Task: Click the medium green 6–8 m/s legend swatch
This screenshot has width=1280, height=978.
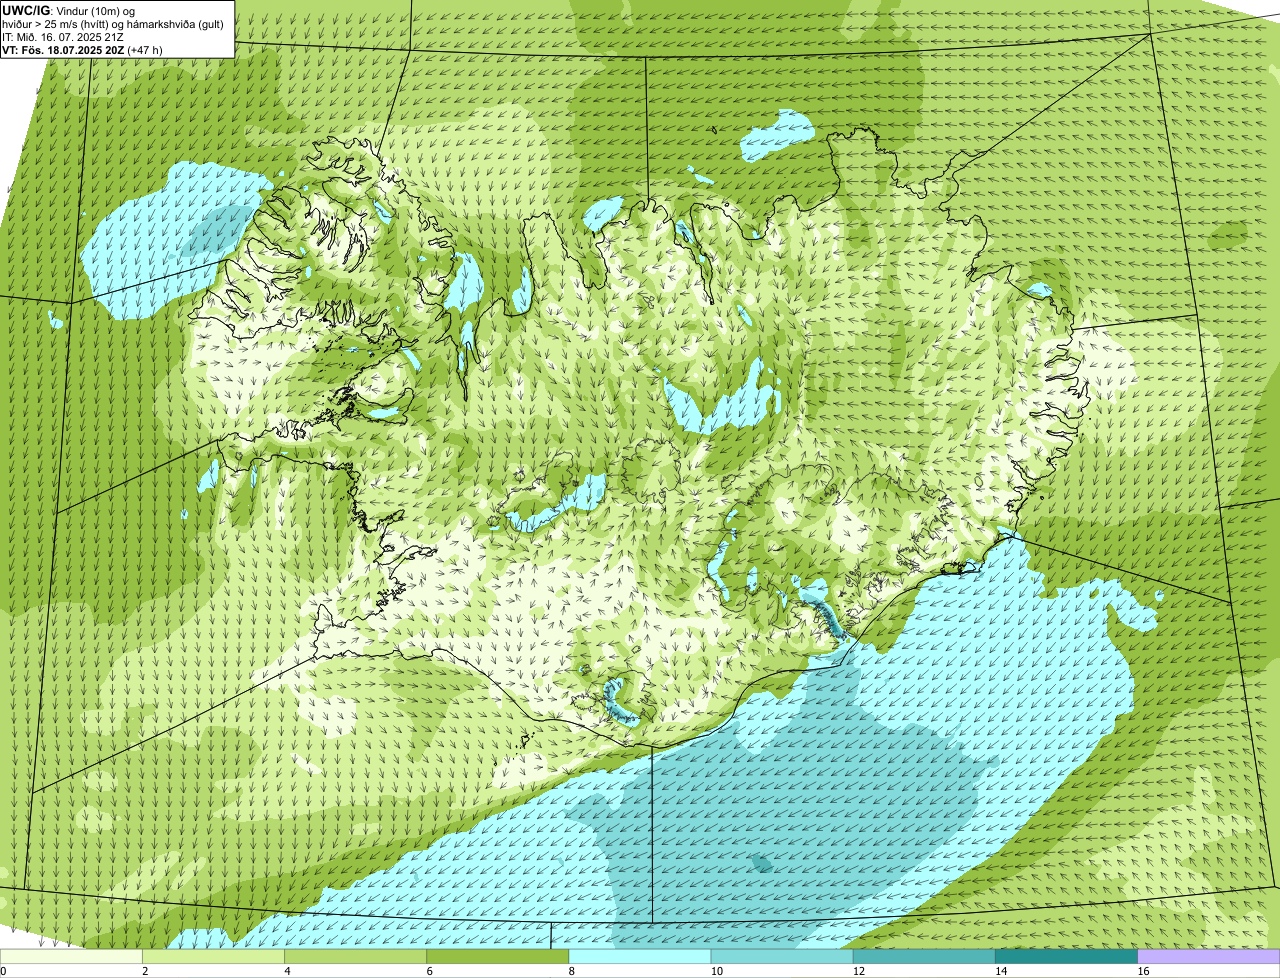Action: coord(498,957)
